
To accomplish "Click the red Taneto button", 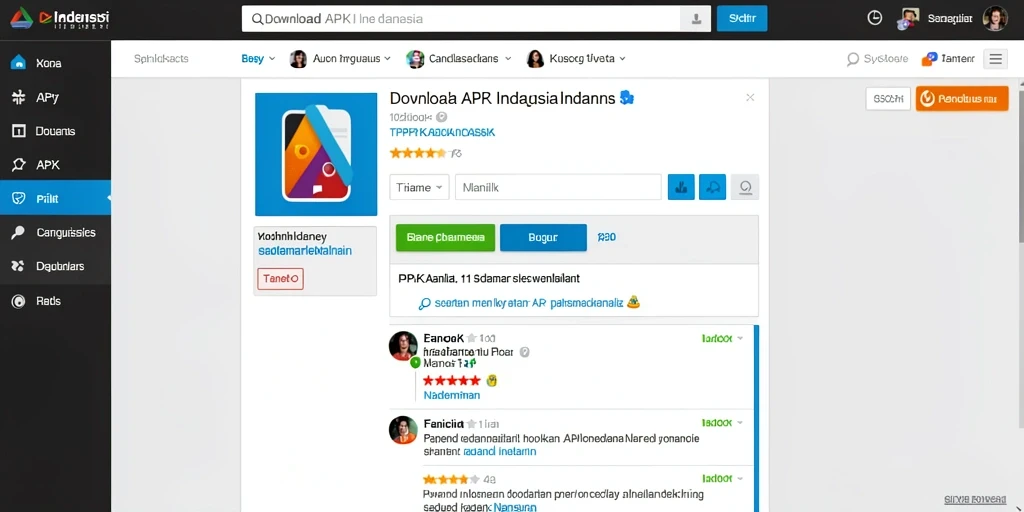I will pyautogui.click(x=280, y=279).
